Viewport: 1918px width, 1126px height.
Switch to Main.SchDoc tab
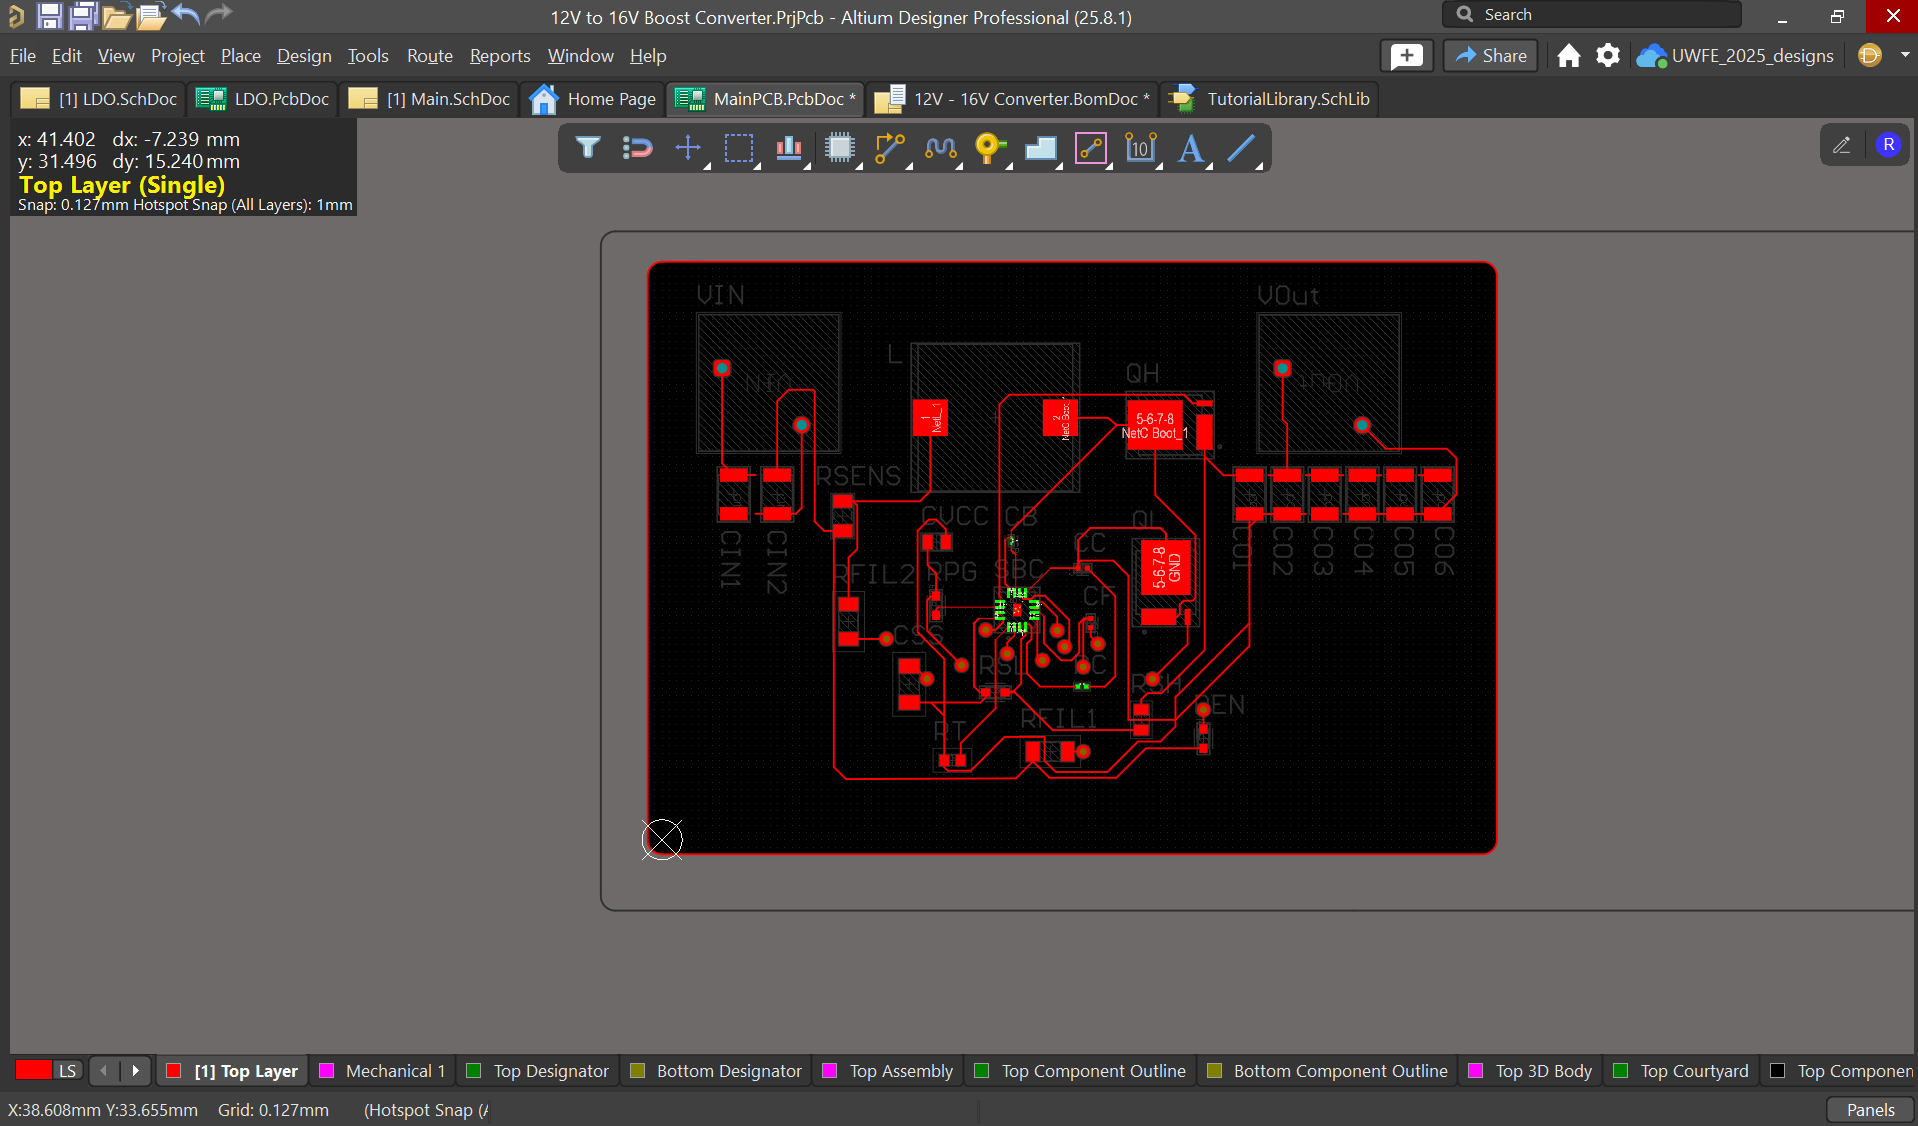click(429, 99)
